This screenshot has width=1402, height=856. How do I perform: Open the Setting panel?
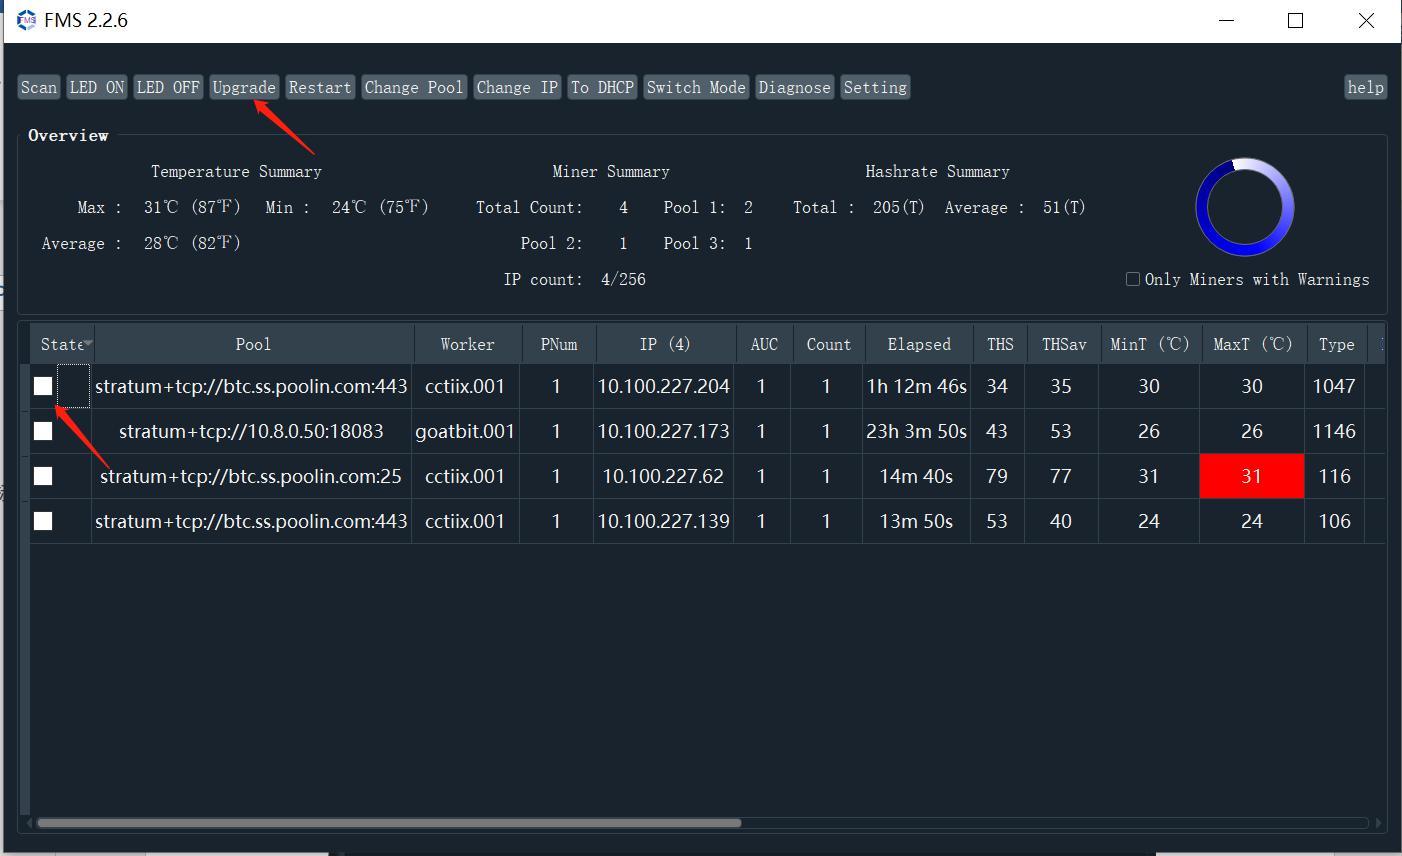pyautogui.click(x=875, y=87)
